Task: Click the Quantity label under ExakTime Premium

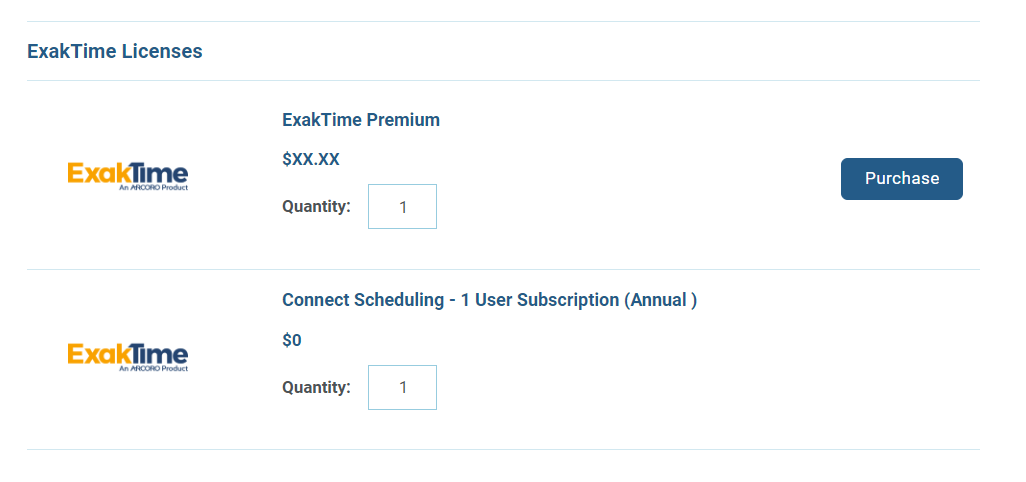Action: pos(316,207)
